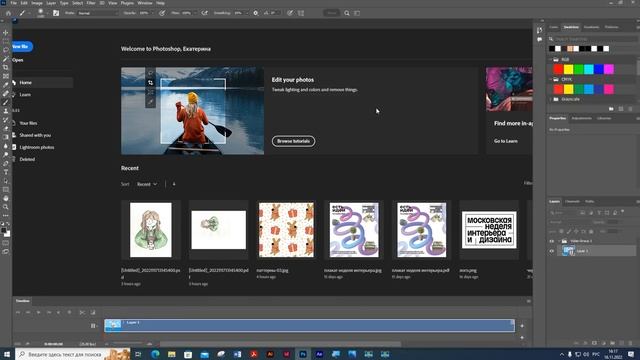Collapse the RGB swatch group
The height and width of the screenshot is (360, 640).
click(550, 60)
